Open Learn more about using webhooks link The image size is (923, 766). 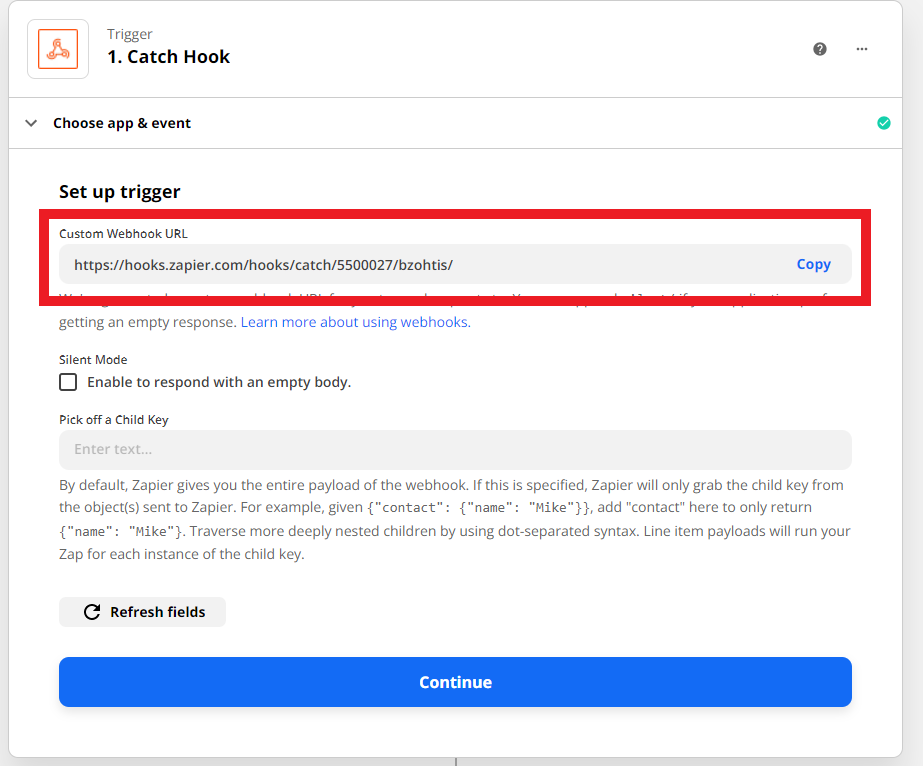(x=356, y=322)
